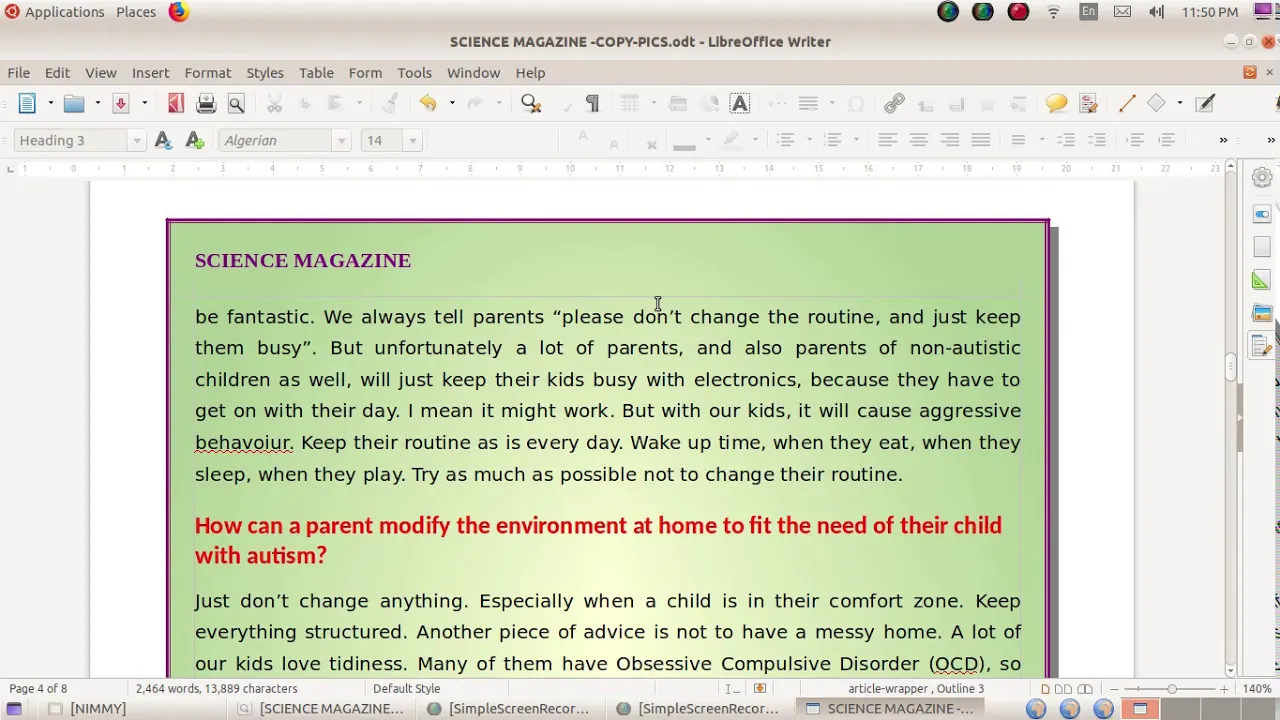Open the Tools menu
Viewport: 1280px width, 720px height.
[x=414, y=72]
